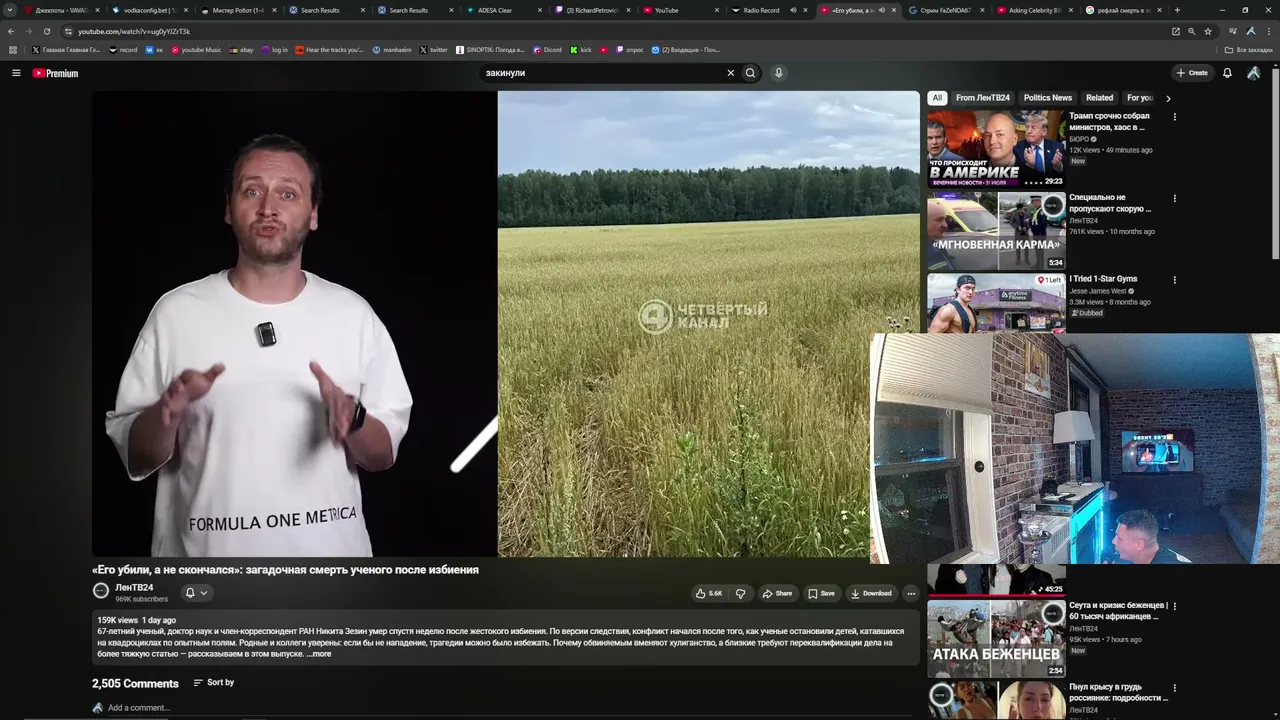Show more filter chips arrow
The width and height of the screenshot is (1280, 720).
click(x=1168, y=98)
